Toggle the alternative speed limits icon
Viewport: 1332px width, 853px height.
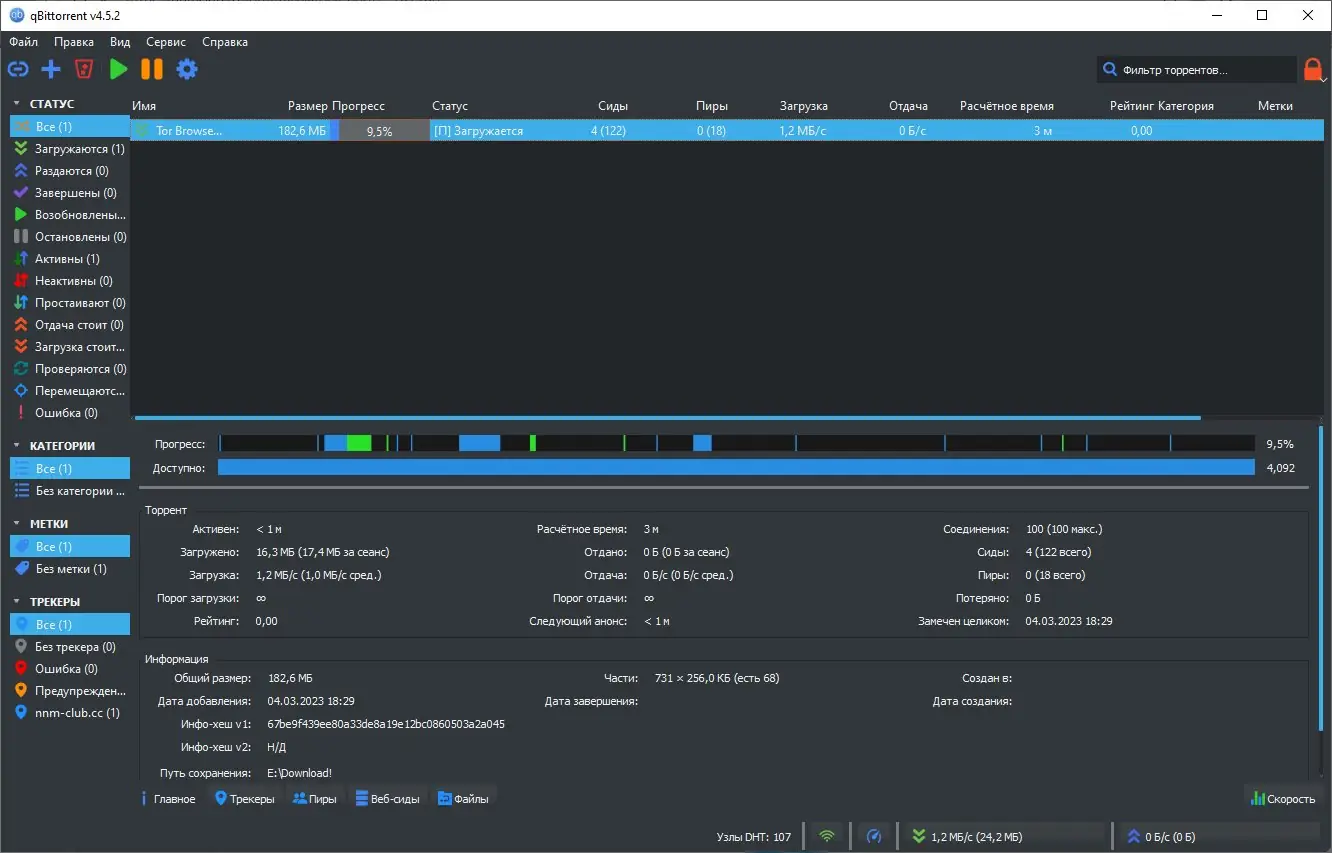point(874,836)
